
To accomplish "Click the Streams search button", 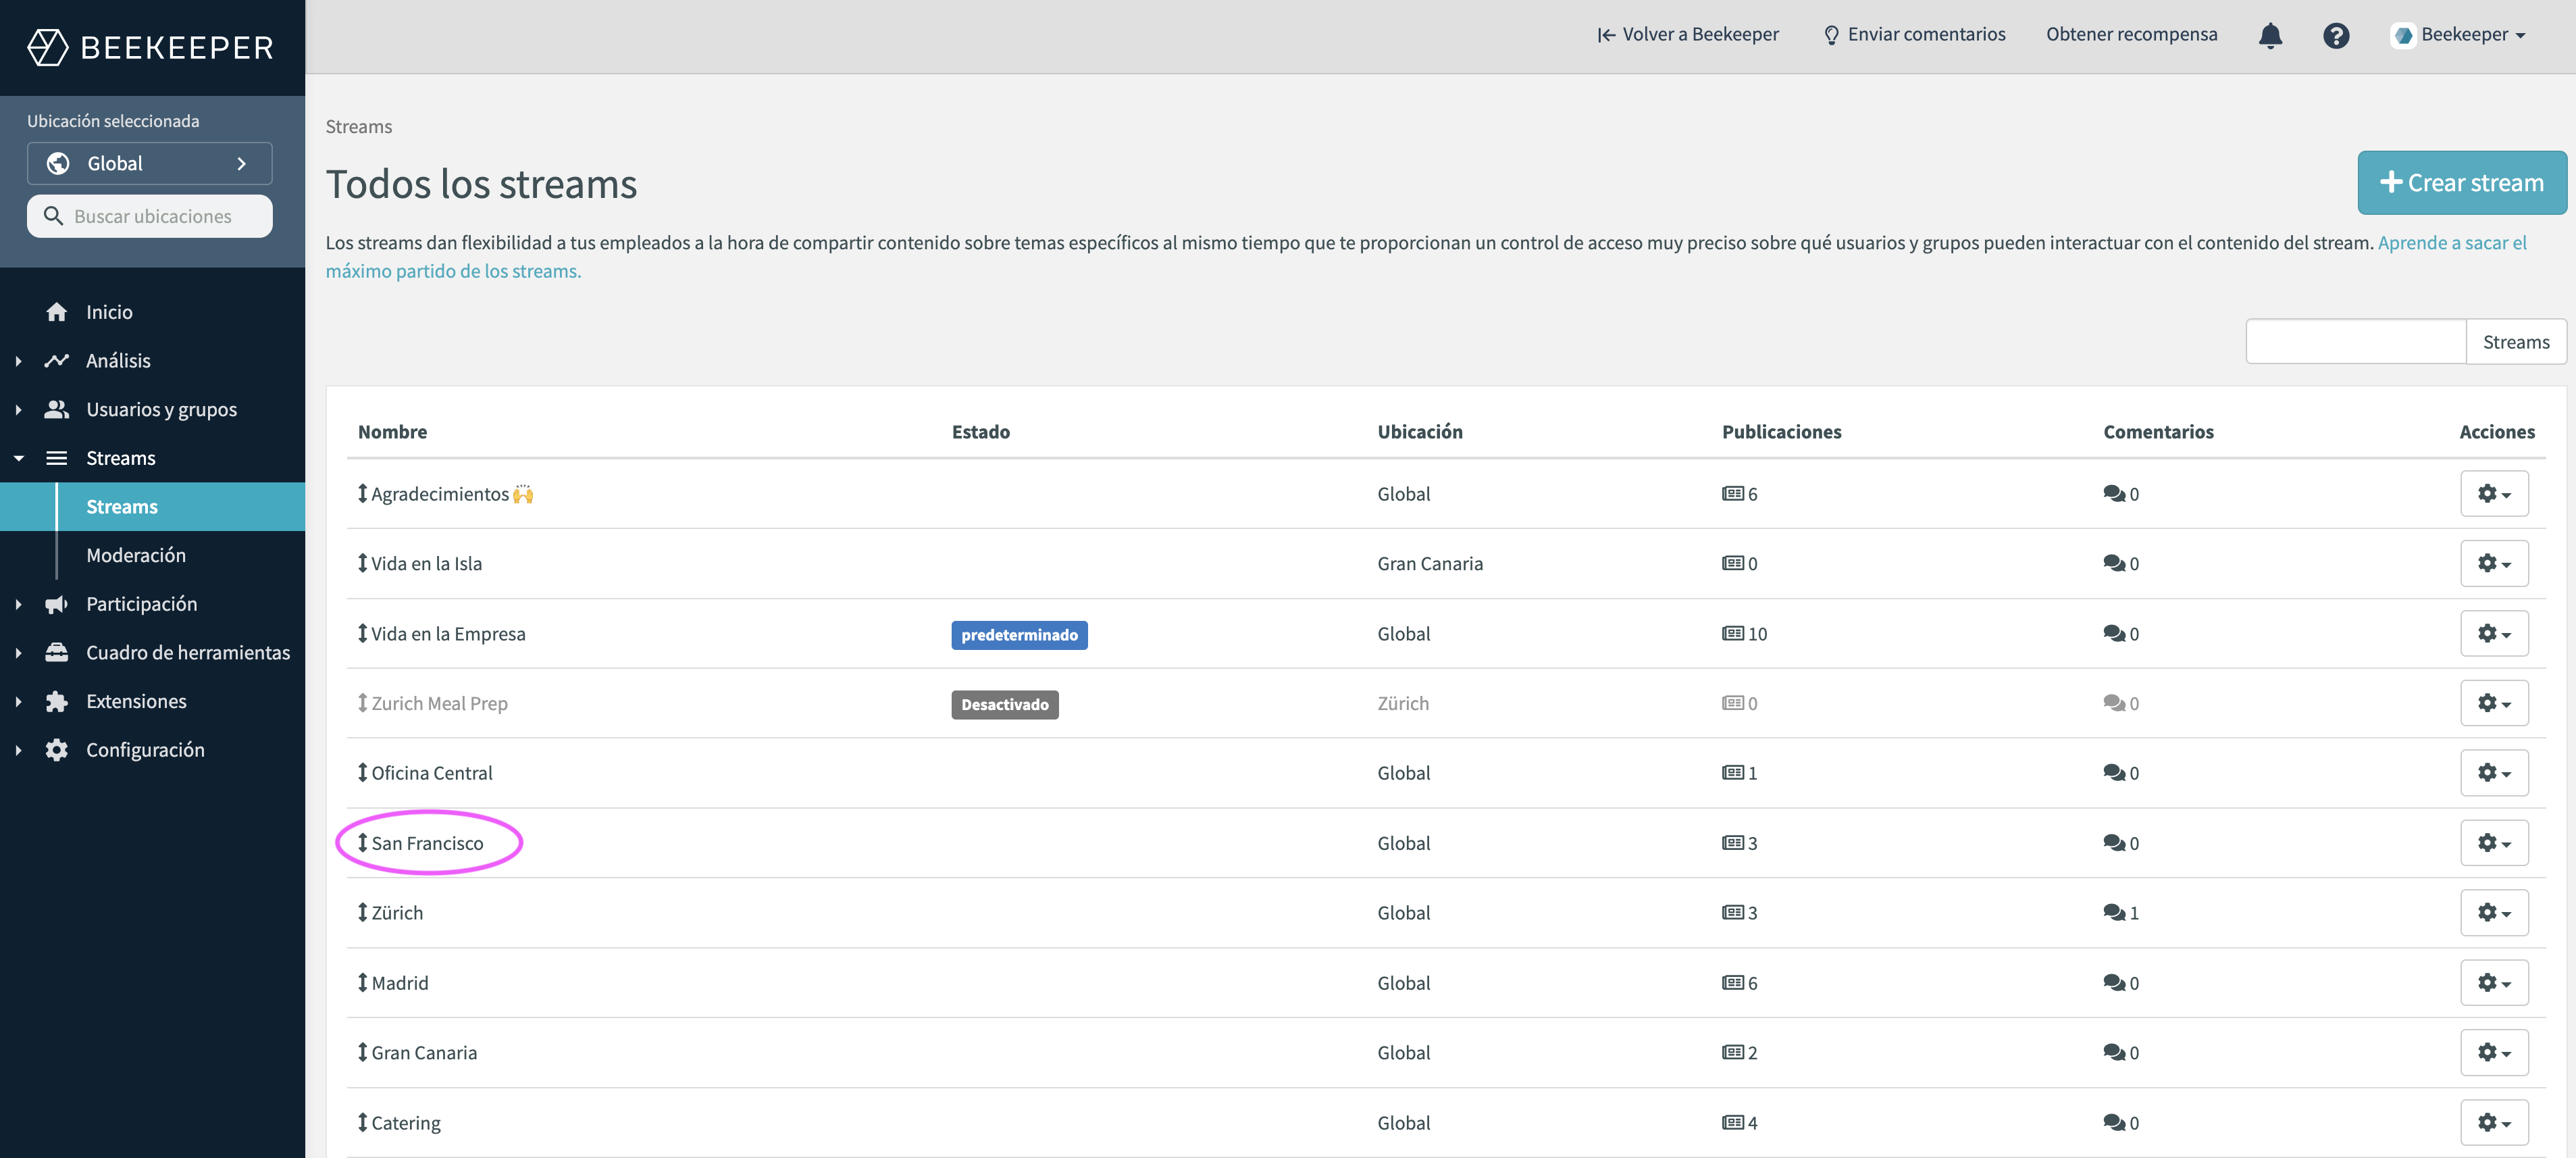I will [2516, 342].
